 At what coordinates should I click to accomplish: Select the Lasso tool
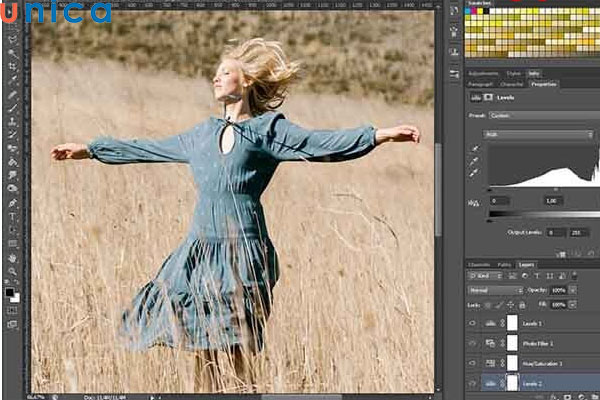(13, 39)
